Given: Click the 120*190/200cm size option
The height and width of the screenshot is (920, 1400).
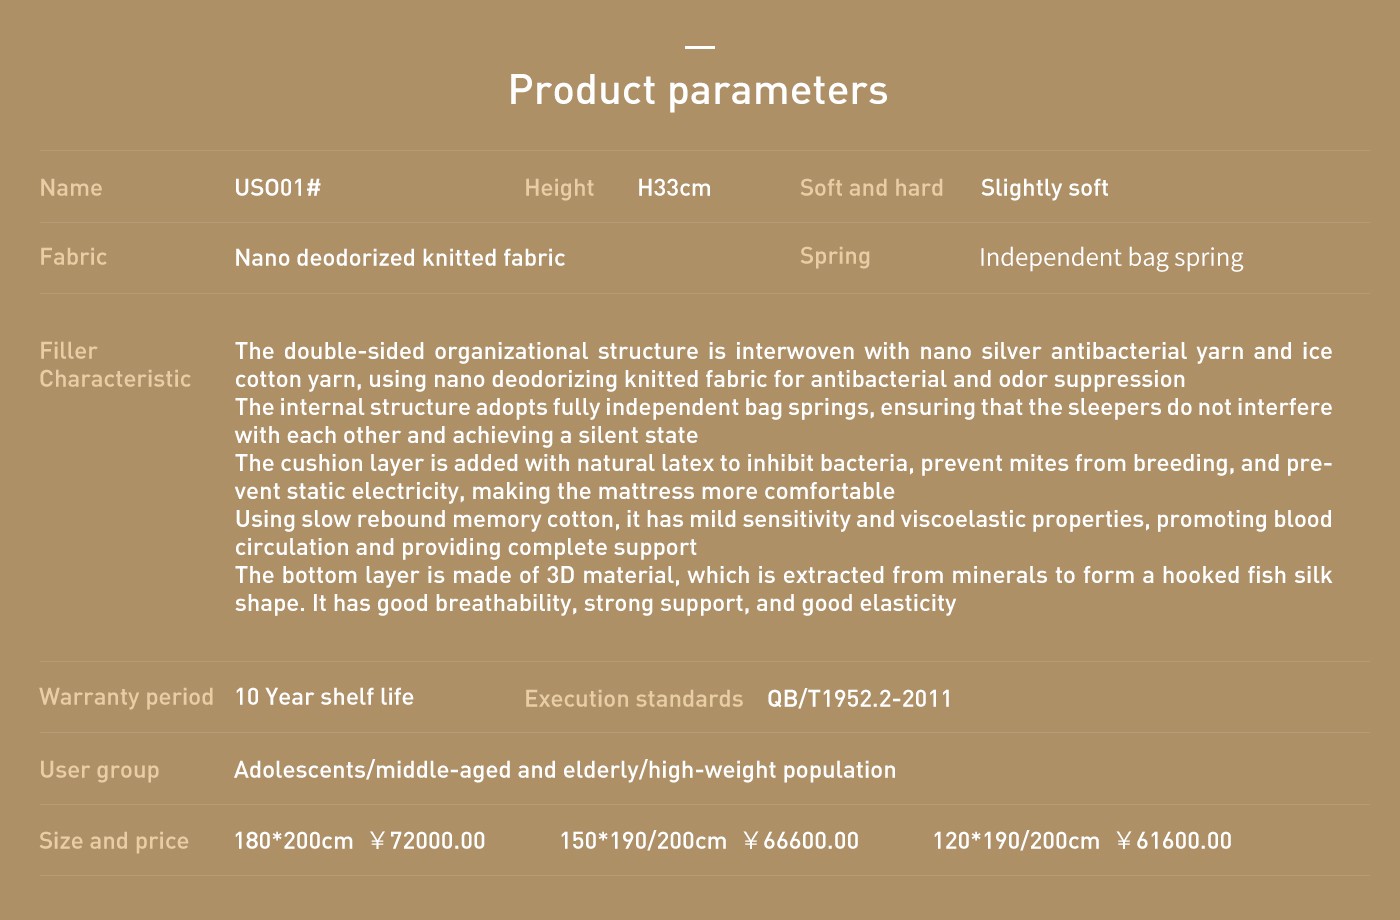Looking at the screenshot, I should coord(1016,841).
